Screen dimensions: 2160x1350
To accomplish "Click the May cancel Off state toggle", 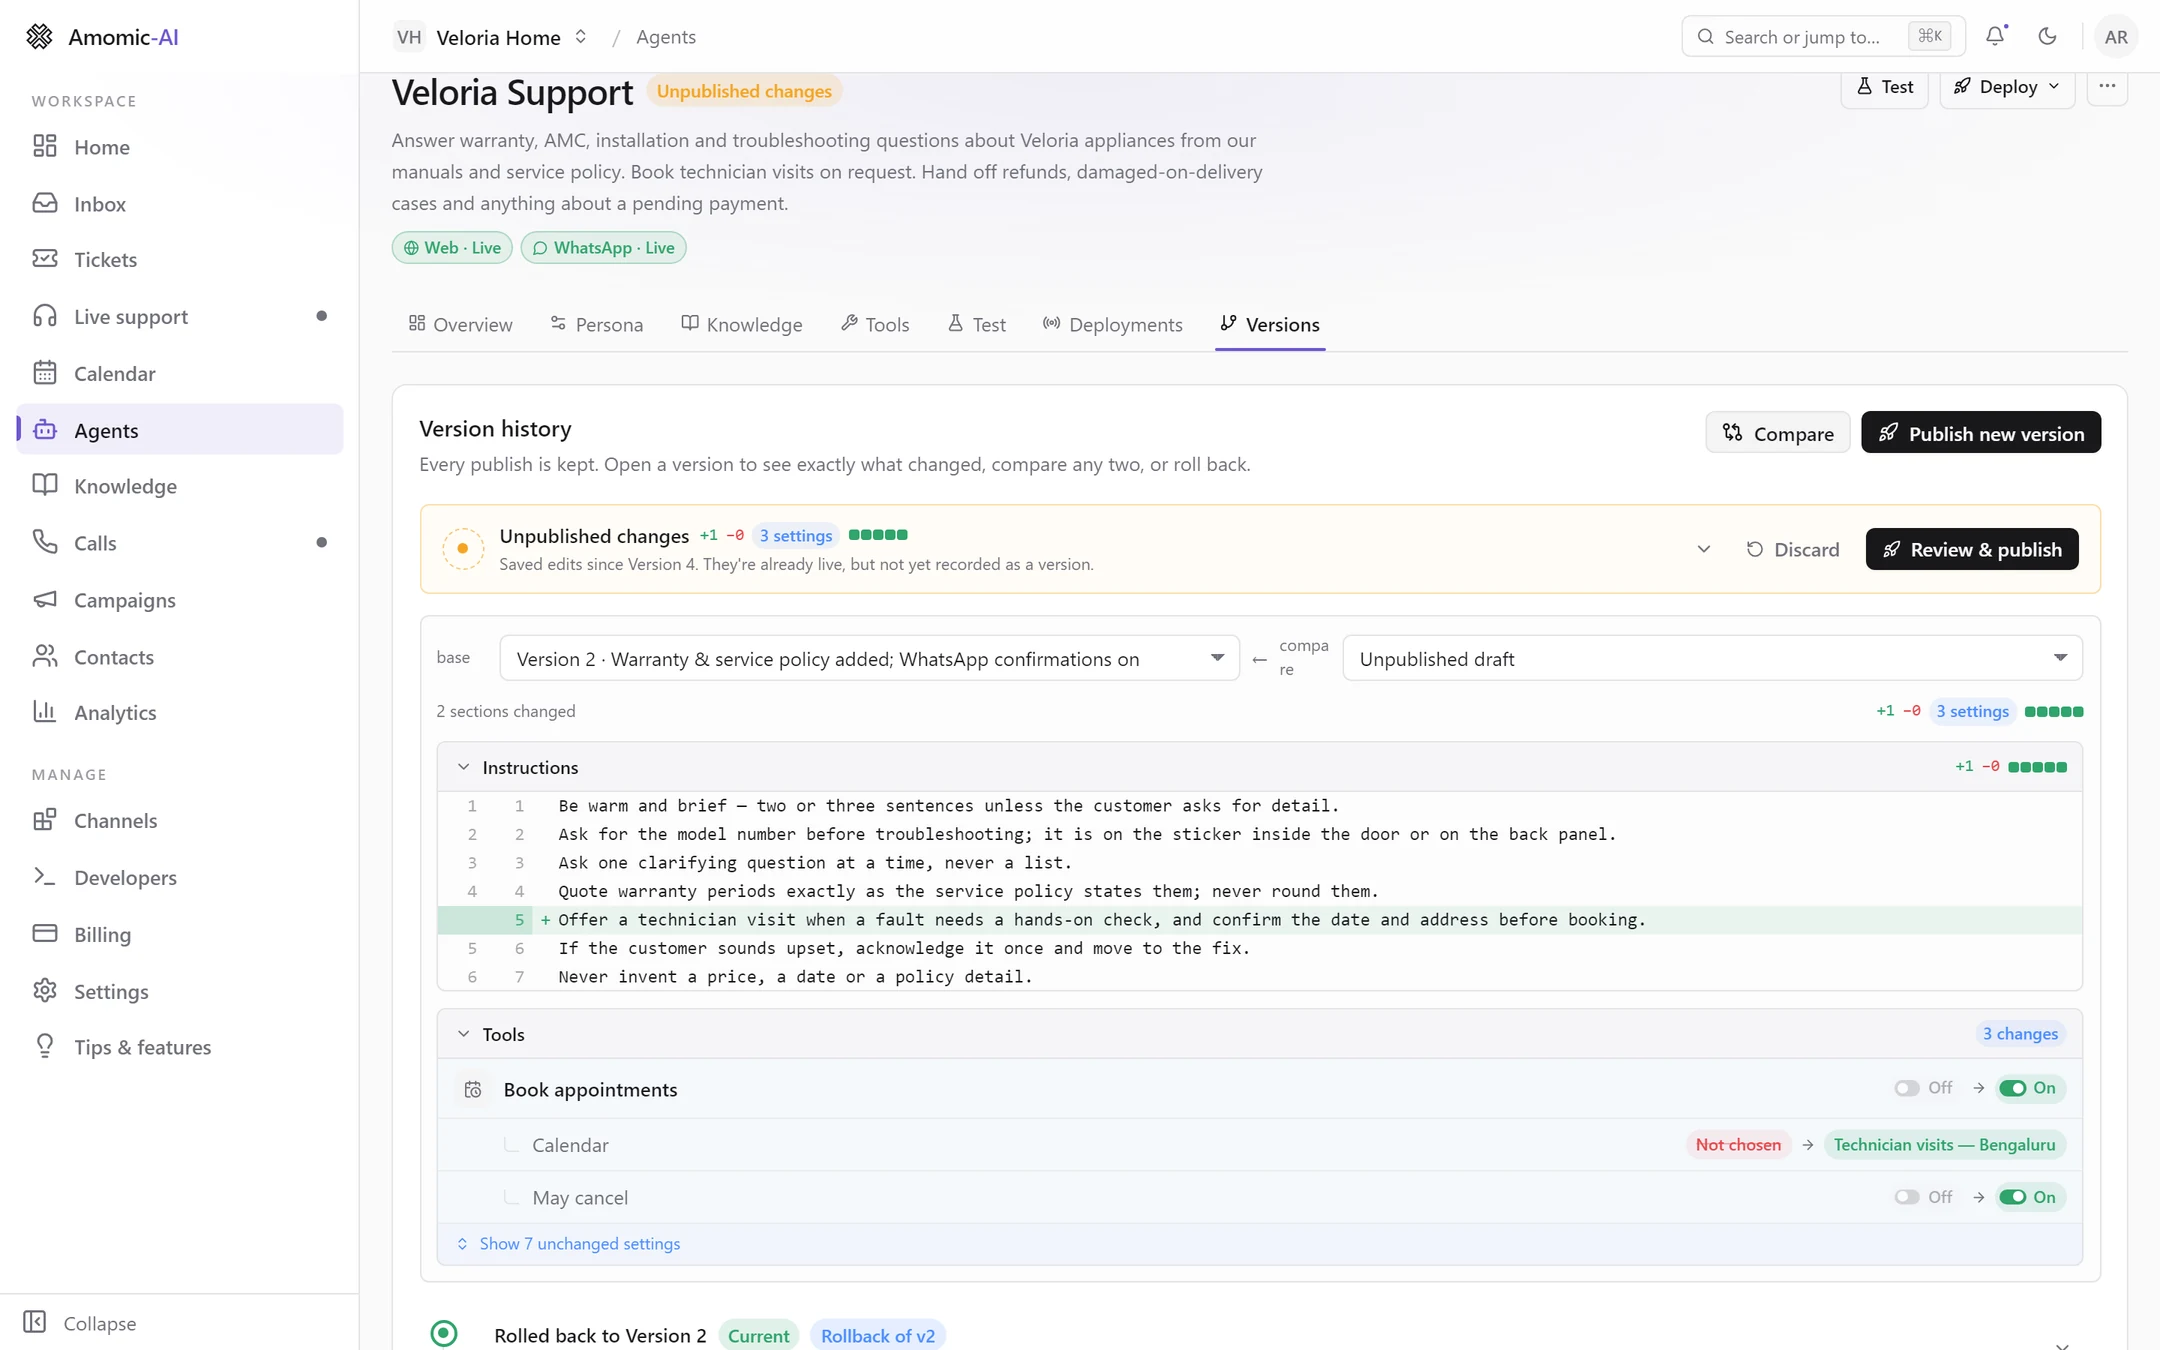I will (x=1923, y=1197).
